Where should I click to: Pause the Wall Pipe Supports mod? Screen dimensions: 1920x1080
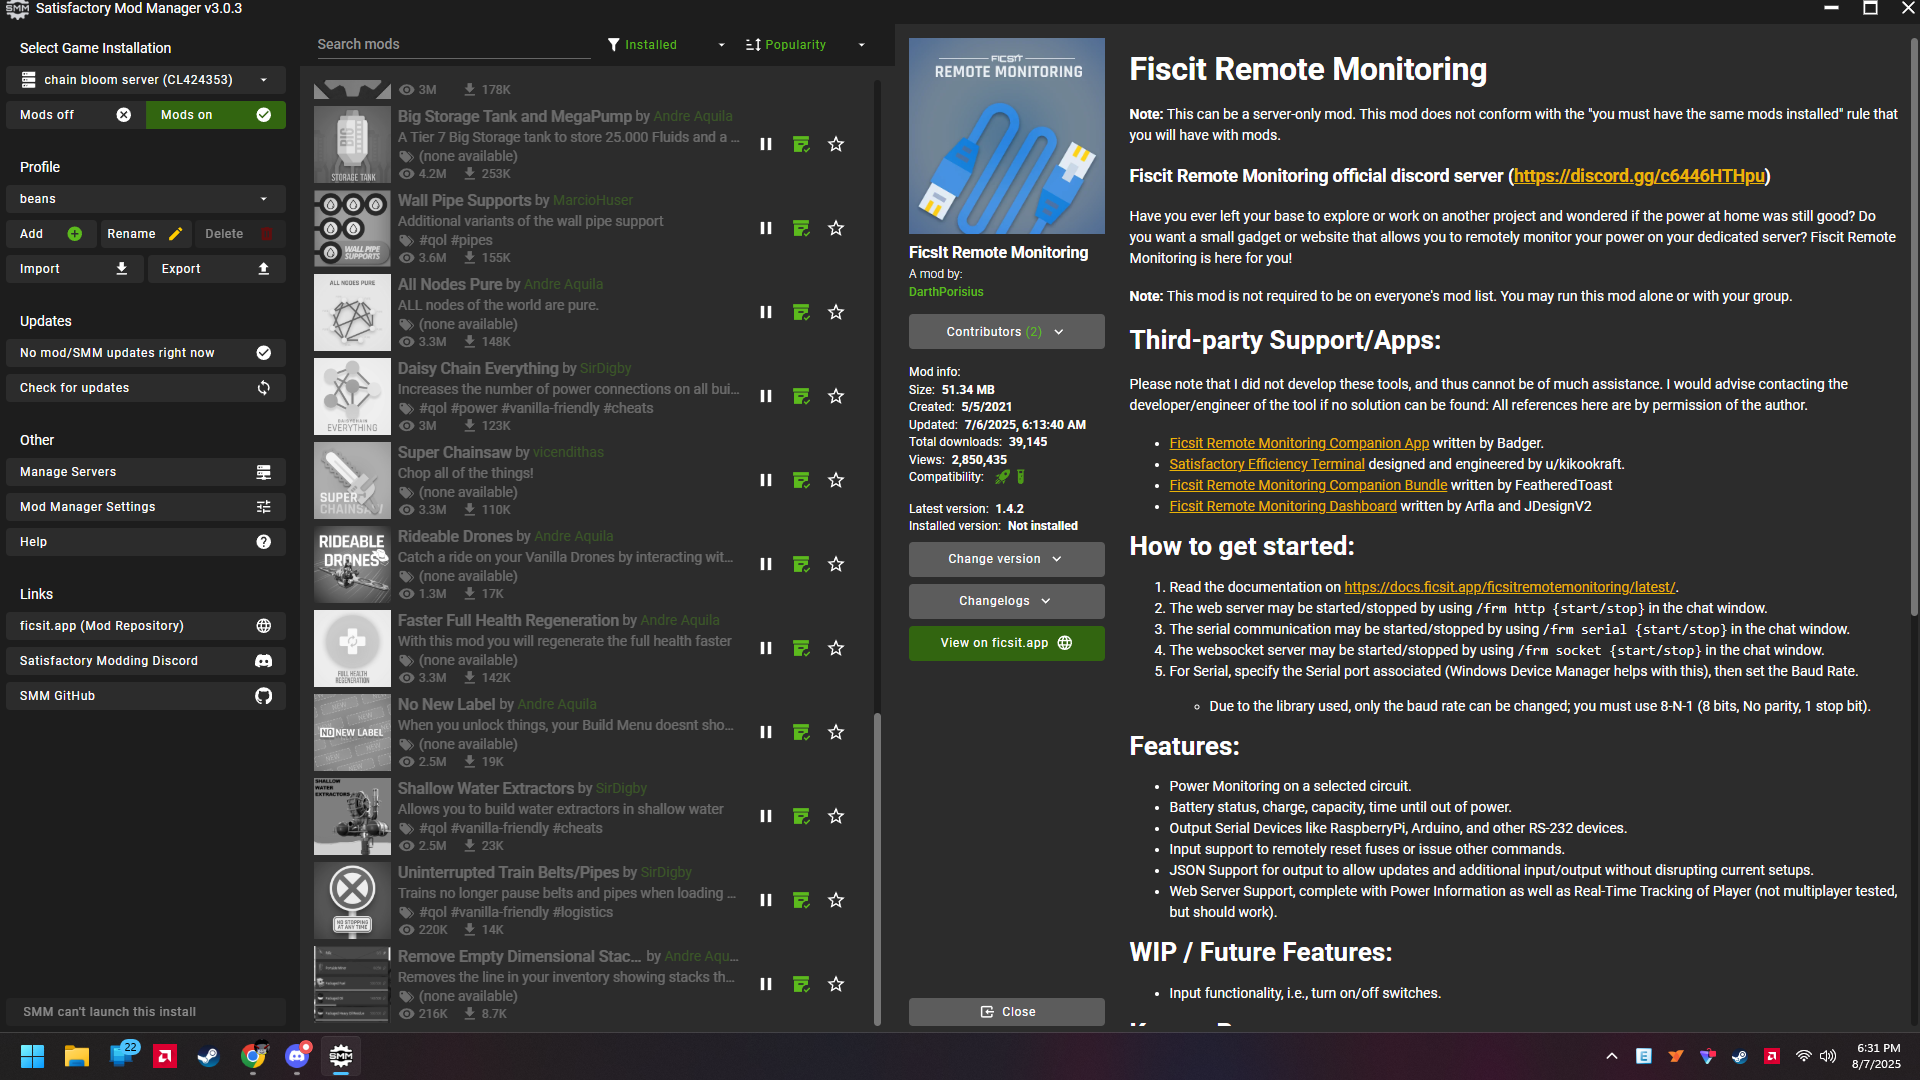pyautogui.click(x=766, y=228)
